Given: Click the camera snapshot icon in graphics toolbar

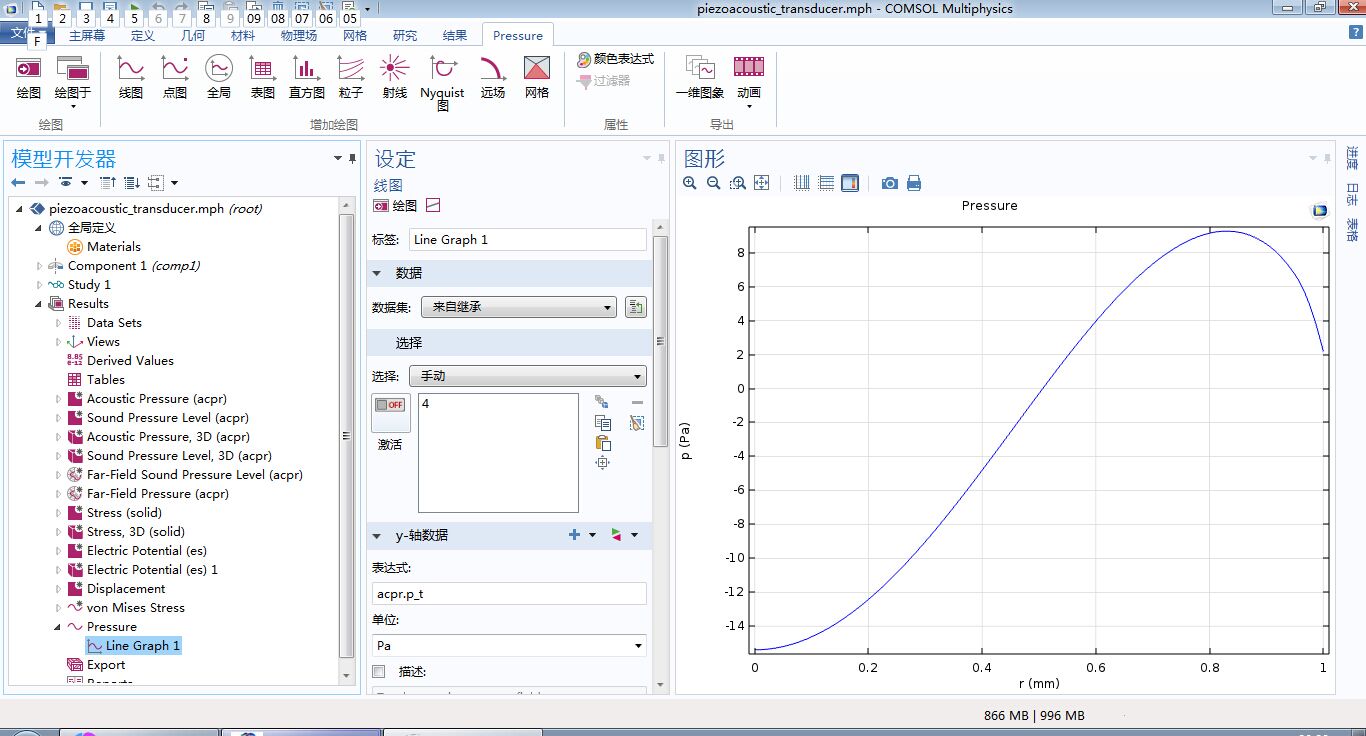Looking at the screenshot, I should 889,183.
